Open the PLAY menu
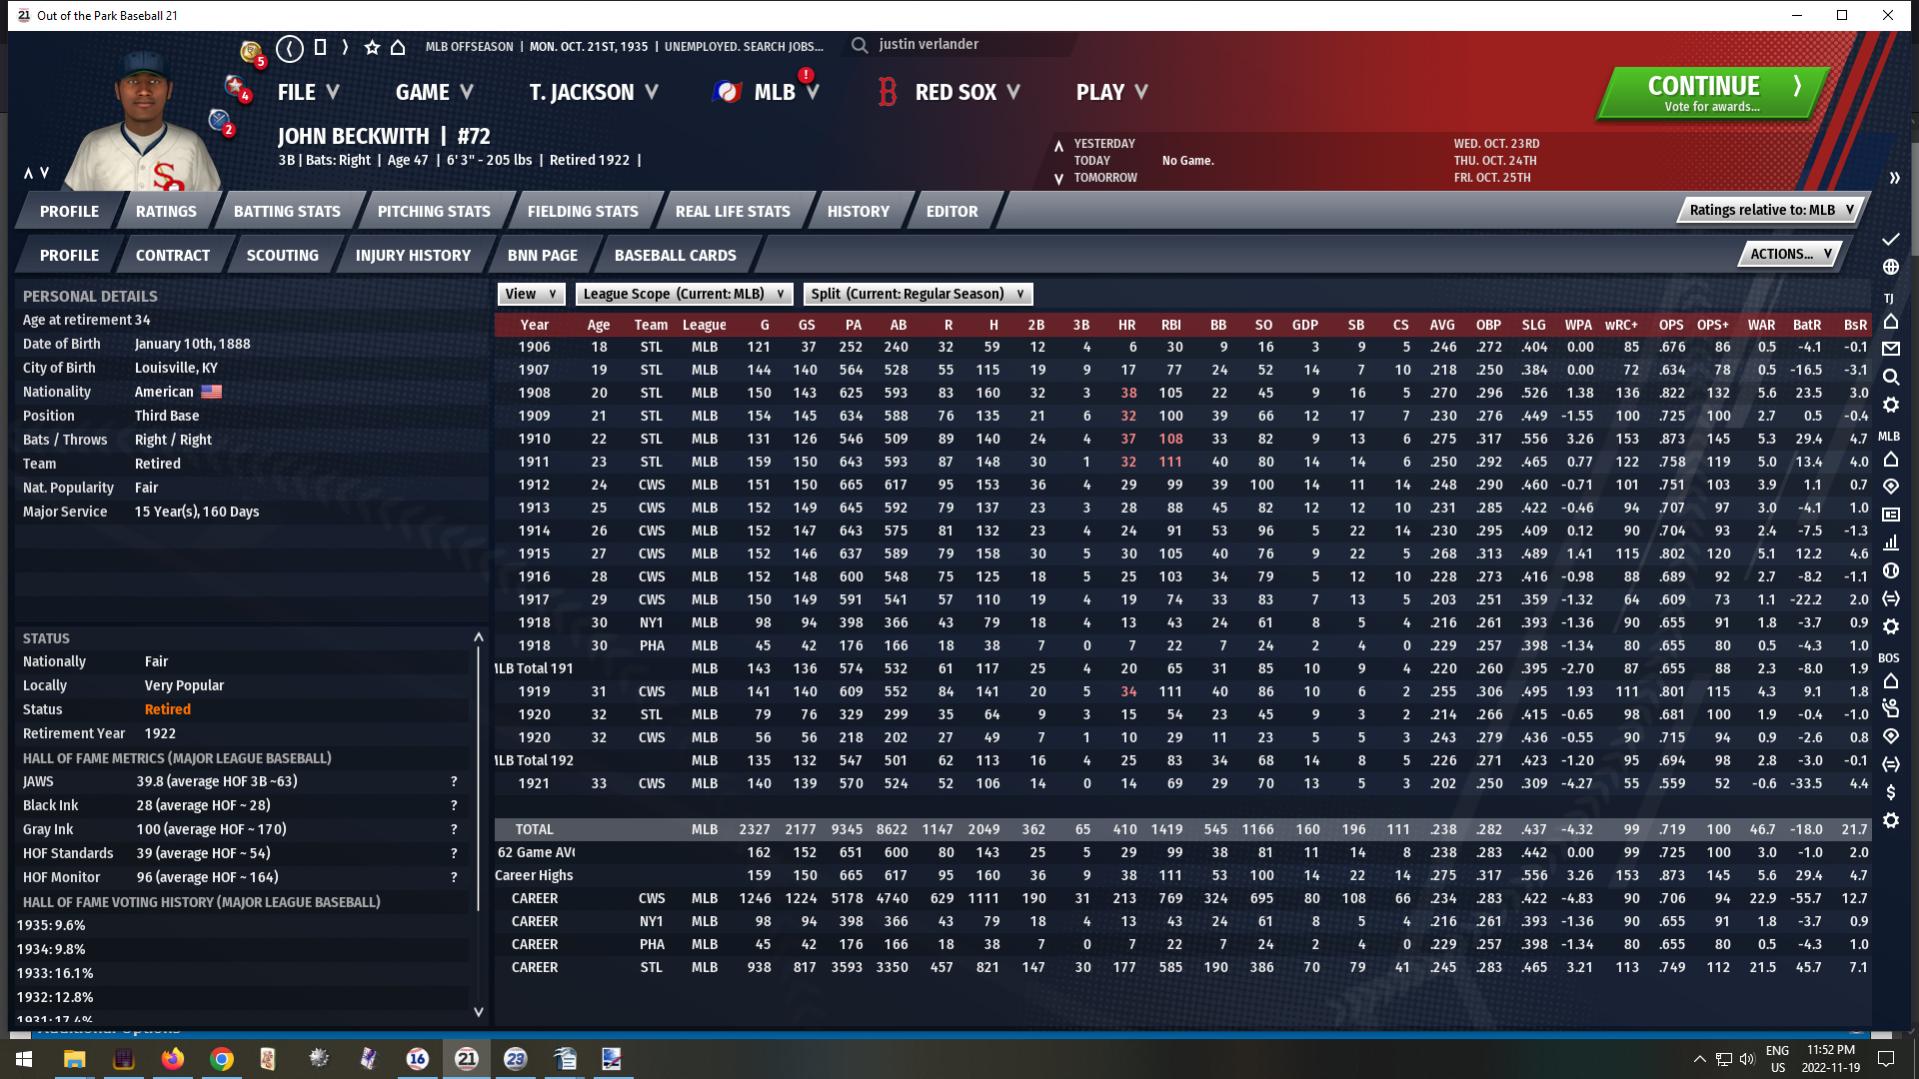The image size is (1919, 1079). tap(1112, 92)
